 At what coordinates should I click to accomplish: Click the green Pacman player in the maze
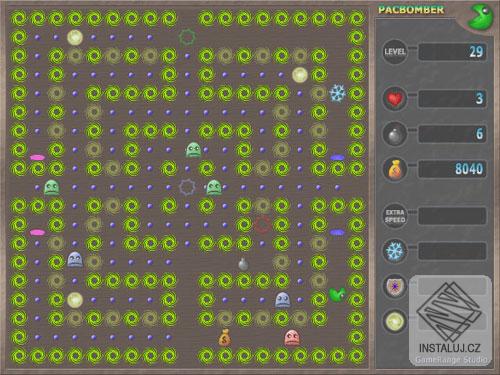(337, 295)
